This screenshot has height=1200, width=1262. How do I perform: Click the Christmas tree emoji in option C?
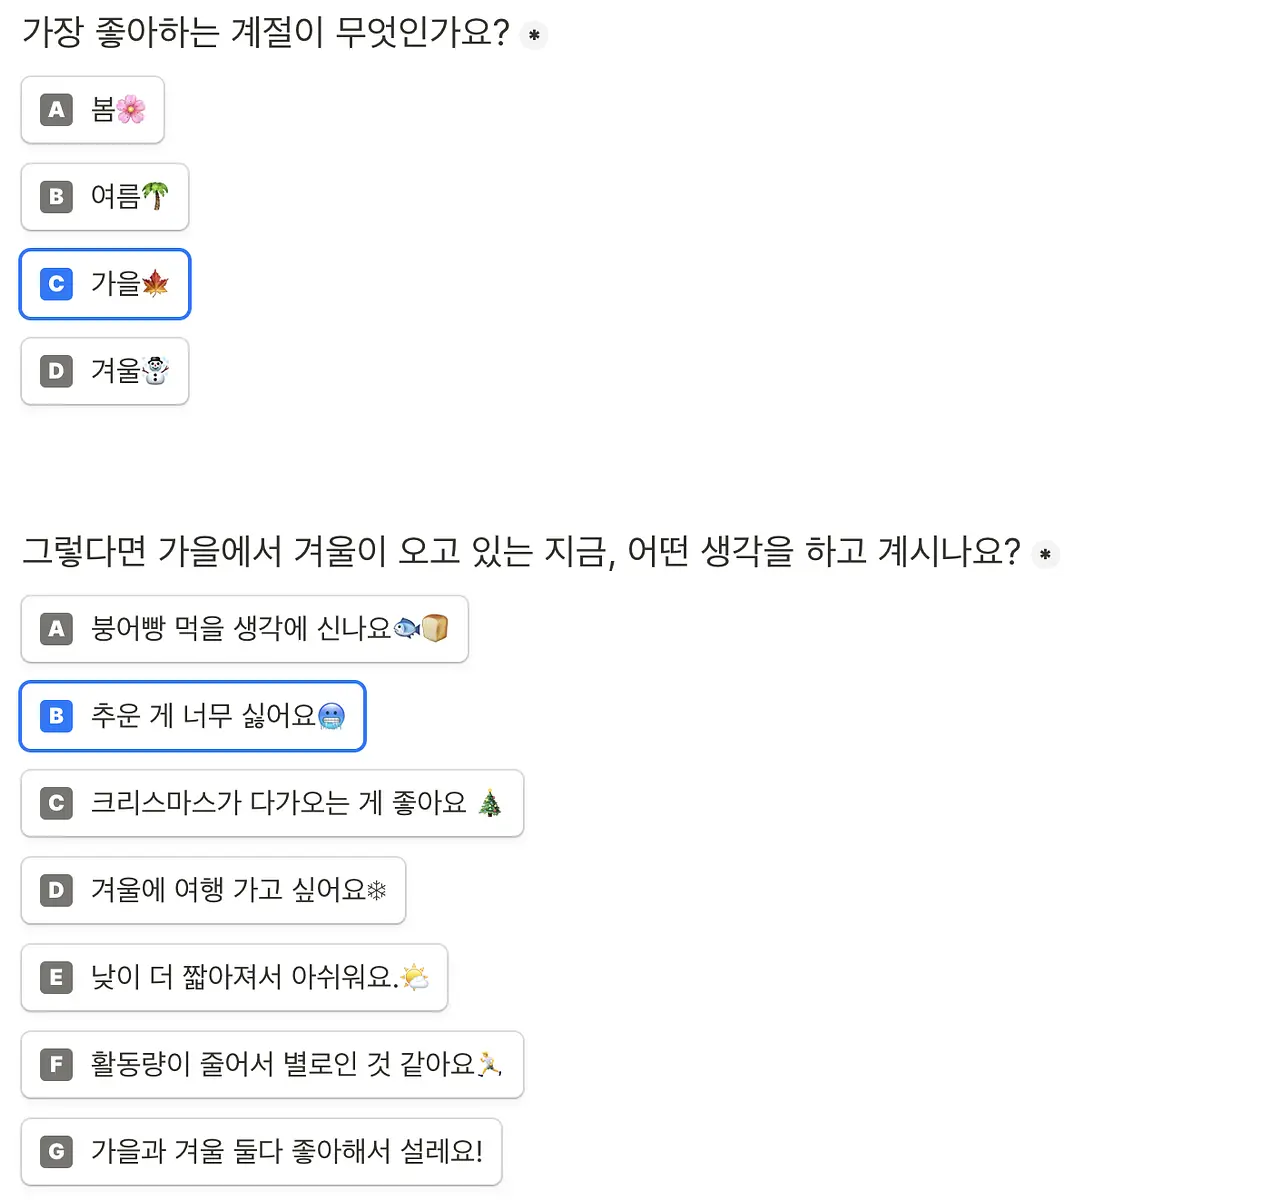click(490, 802)
